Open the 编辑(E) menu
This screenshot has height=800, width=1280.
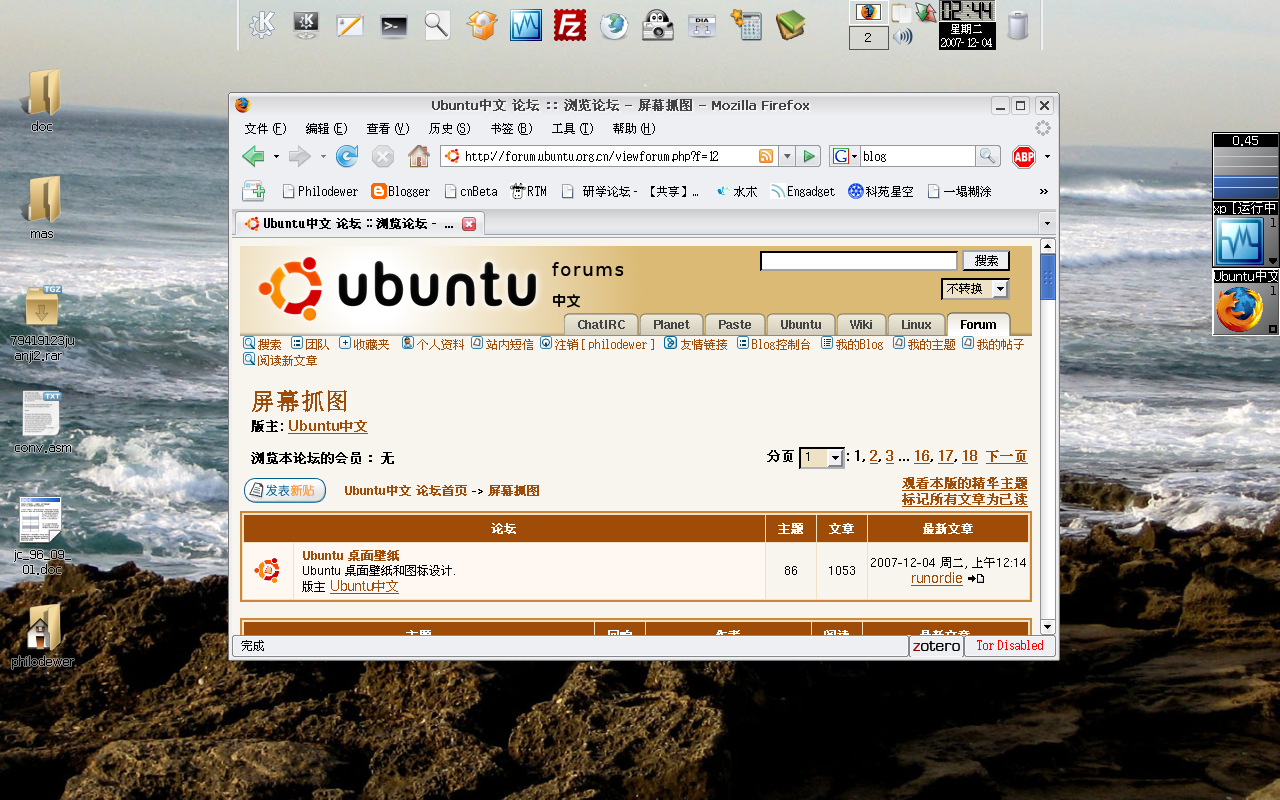pos(326,129)
